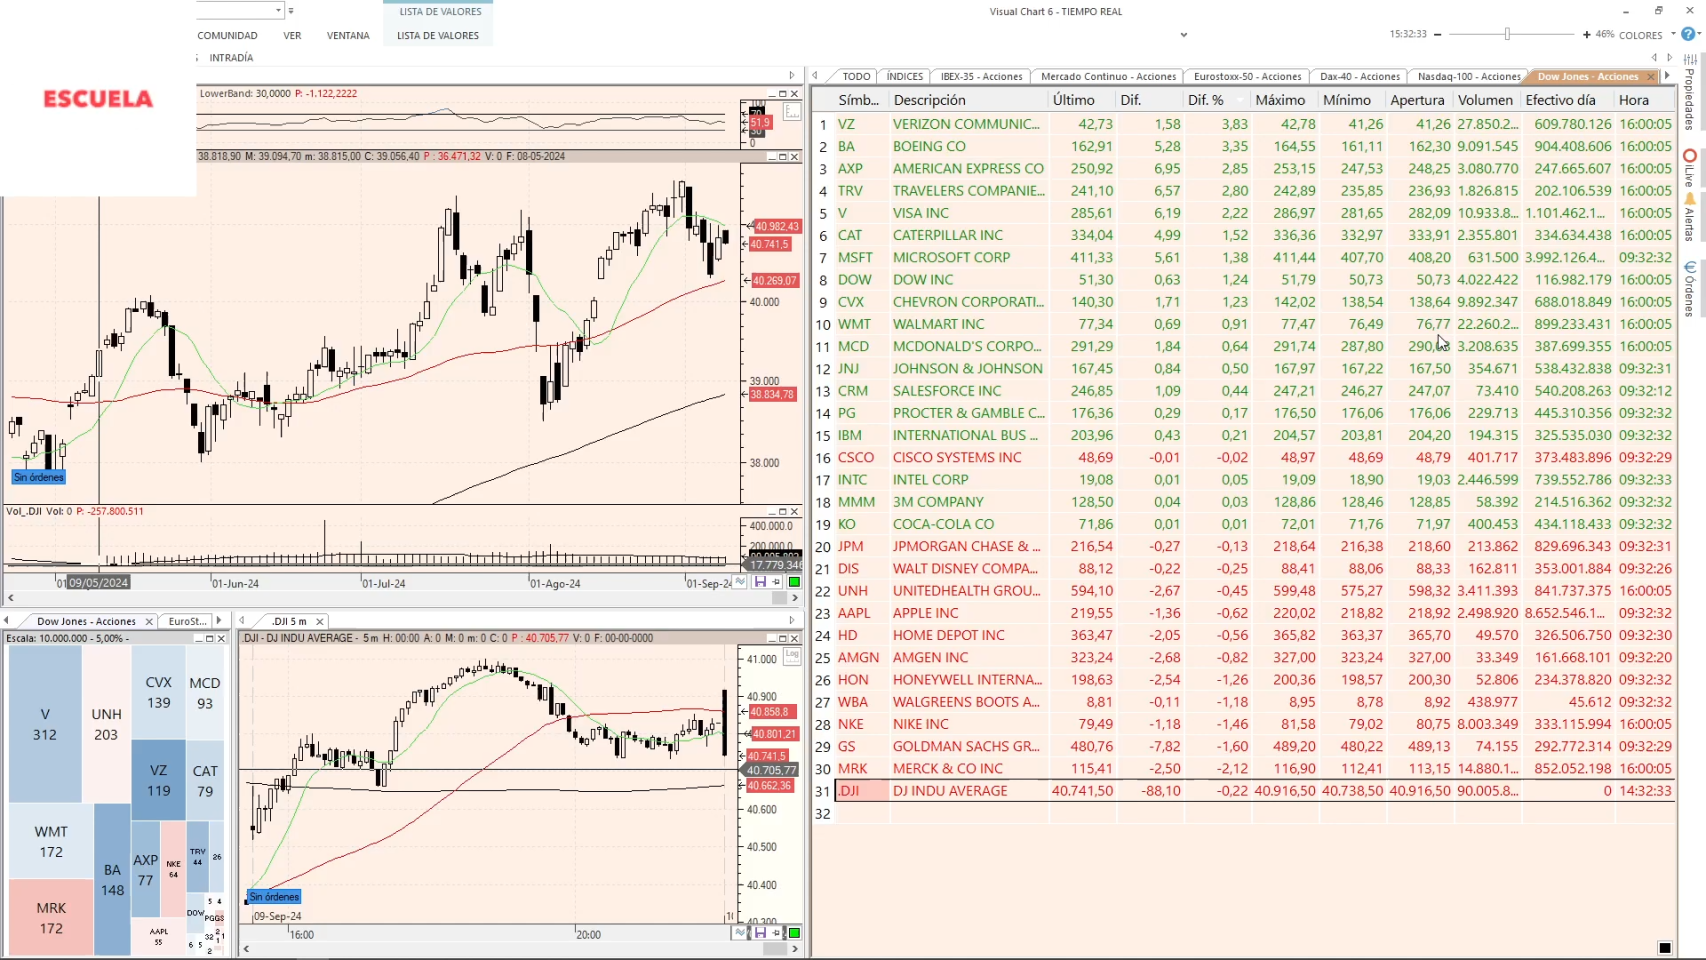The width and height of the screenshot is (1706, 960).
Task: Open the Órdenes icon in right sidebar
Action: coord(1690,268)
